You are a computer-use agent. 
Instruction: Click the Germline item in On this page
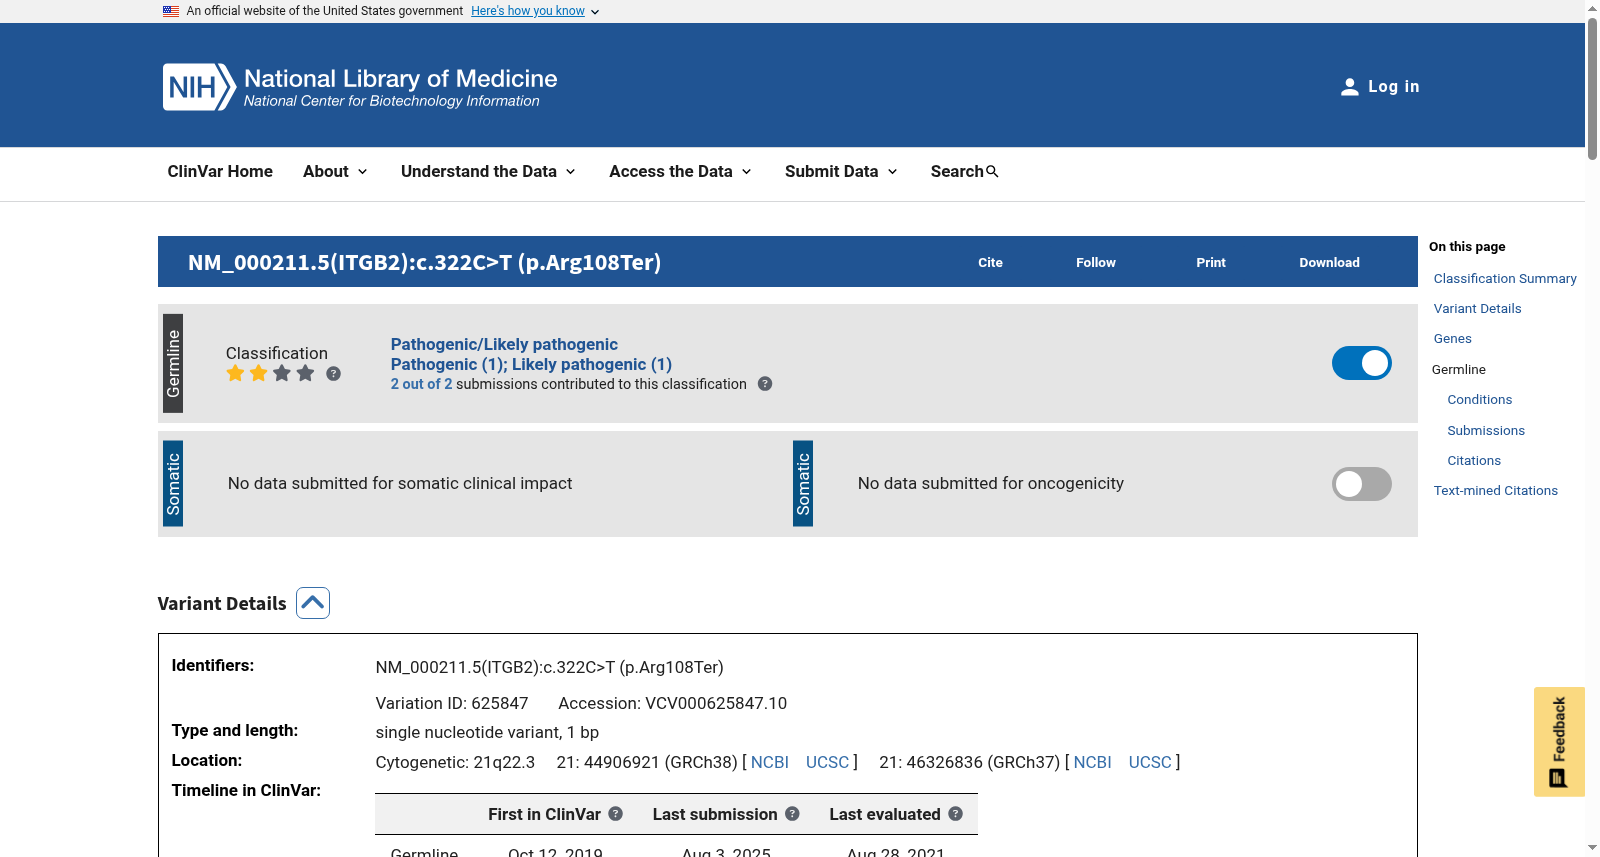1458,370
